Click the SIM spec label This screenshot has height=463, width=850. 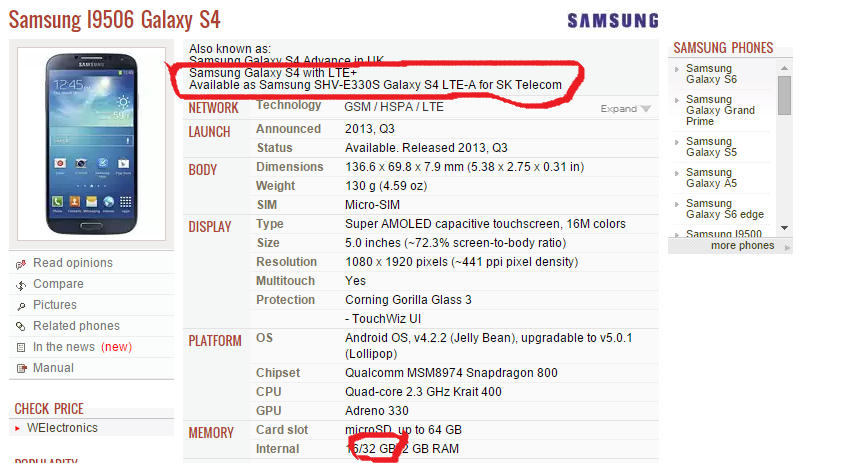pyautogui.click(x=267, y=205)
